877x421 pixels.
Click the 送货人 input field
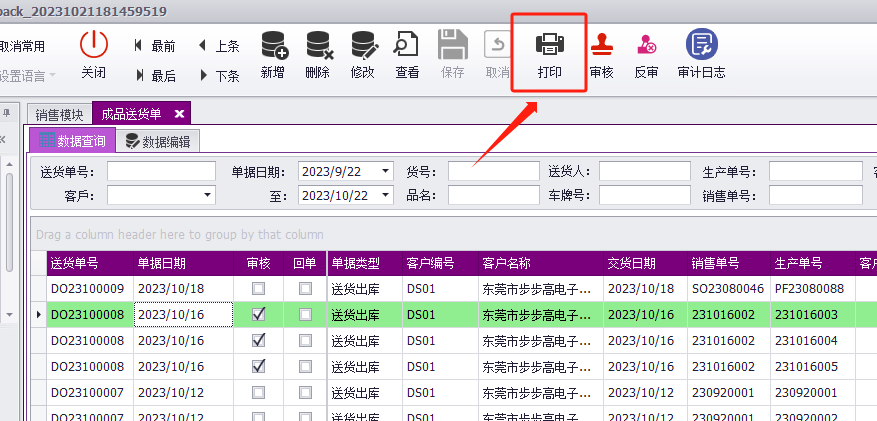645,172
